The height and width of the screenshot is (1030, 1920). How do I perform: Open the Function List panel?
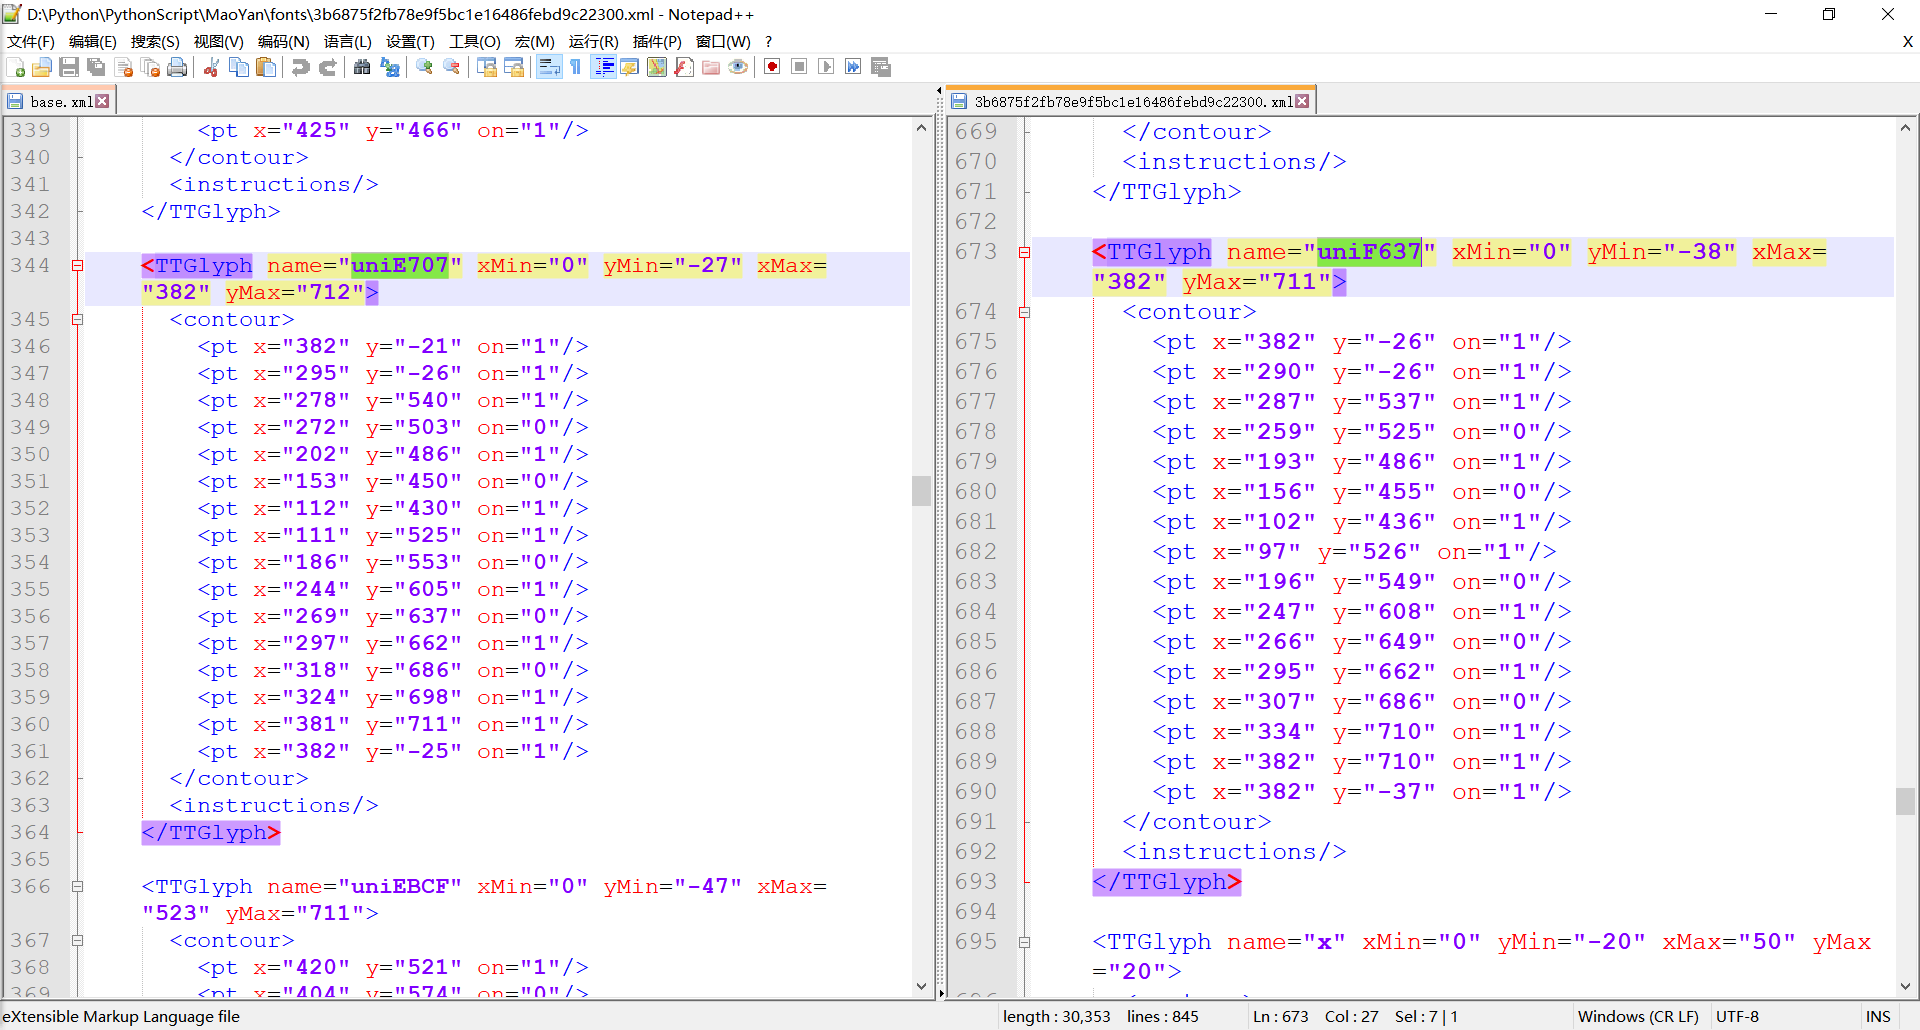click(x=684, y=68)
